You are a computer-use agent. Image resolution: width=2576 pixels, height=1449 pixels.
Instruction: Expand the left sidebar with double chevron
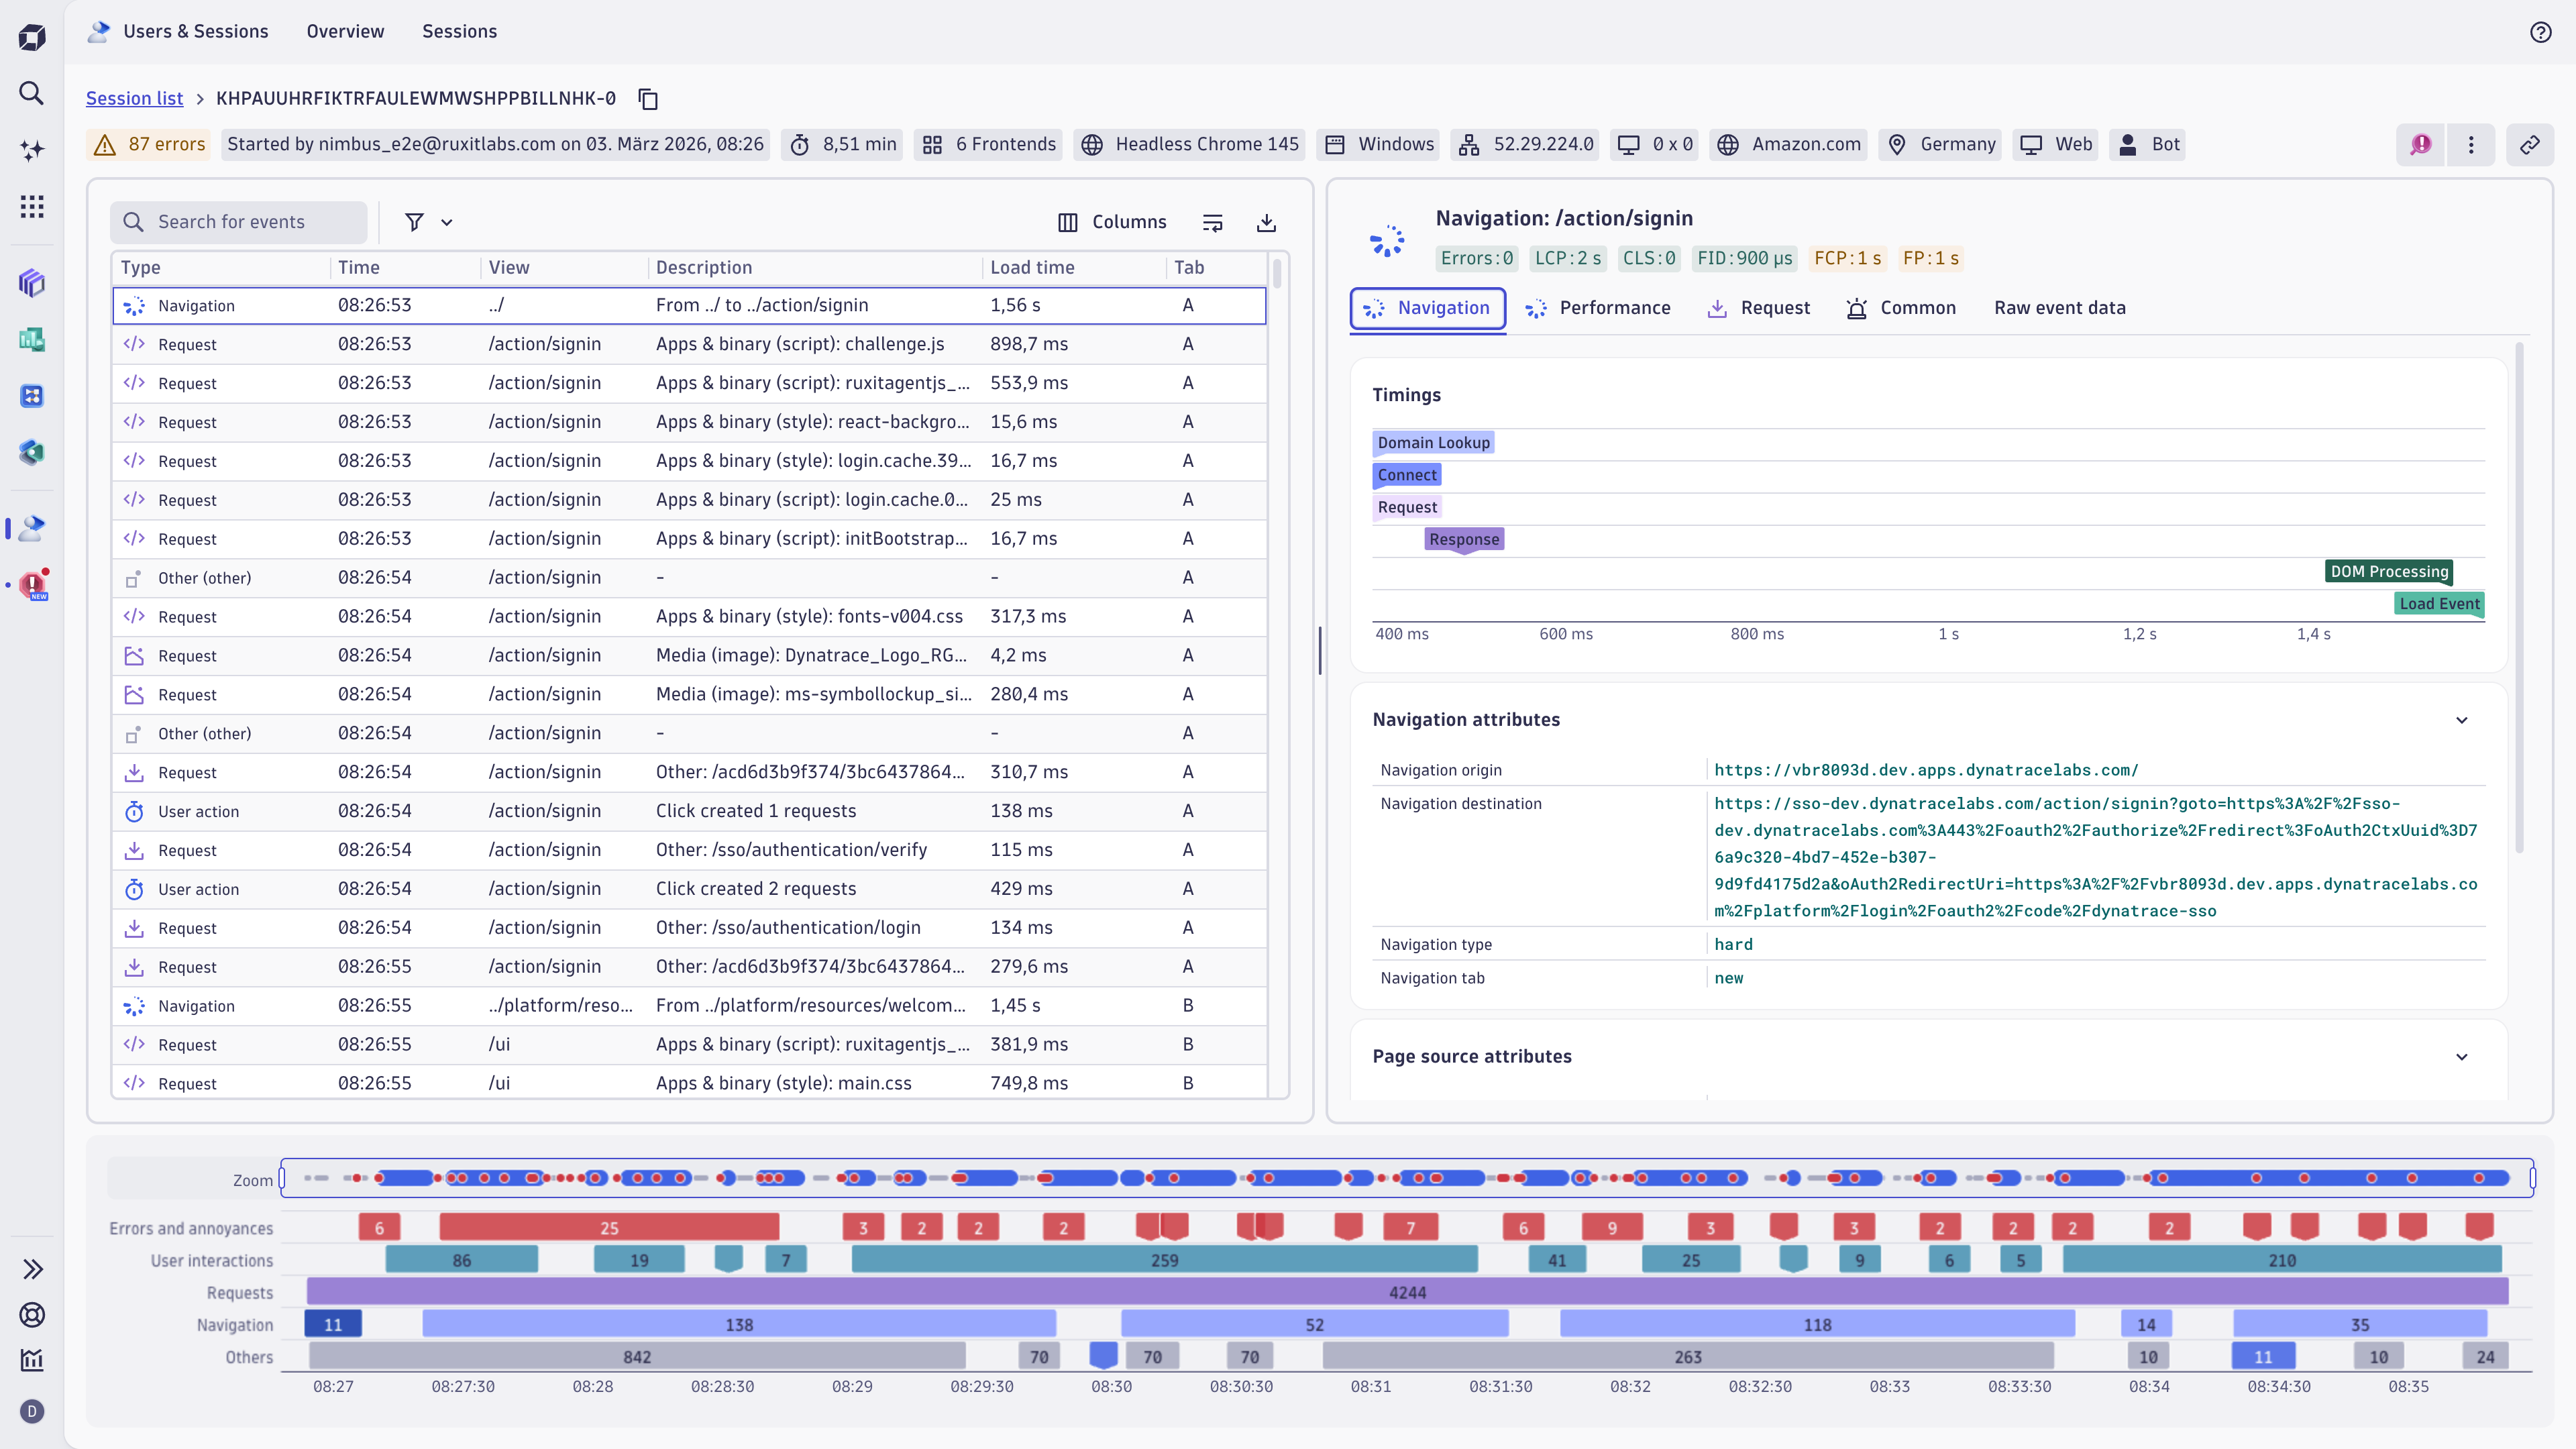[32, 1269]
